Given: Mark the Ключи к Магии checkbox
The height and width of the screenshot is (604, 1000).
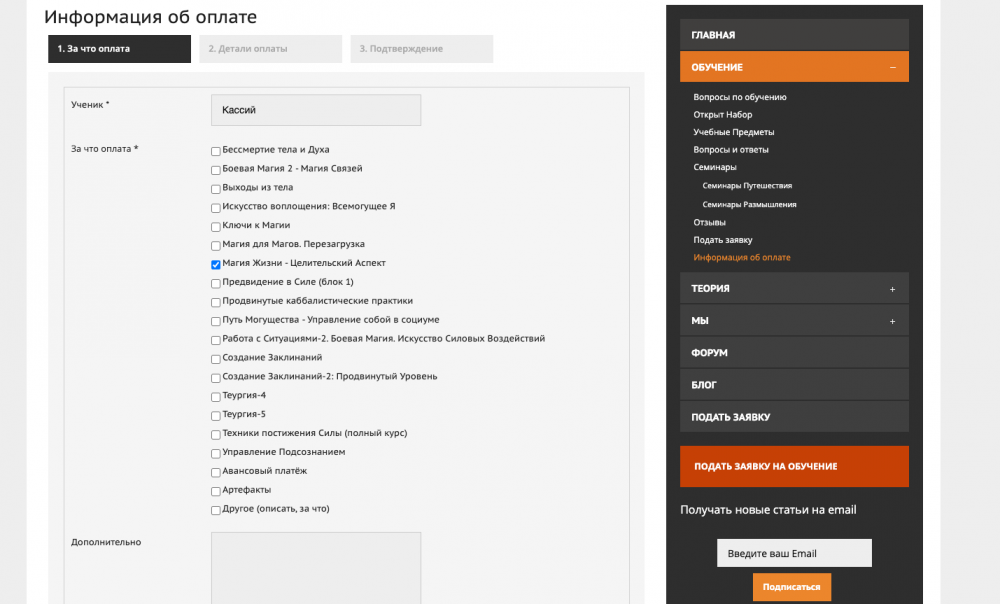Looking at the screenshot, I should [x=216, y=227].
